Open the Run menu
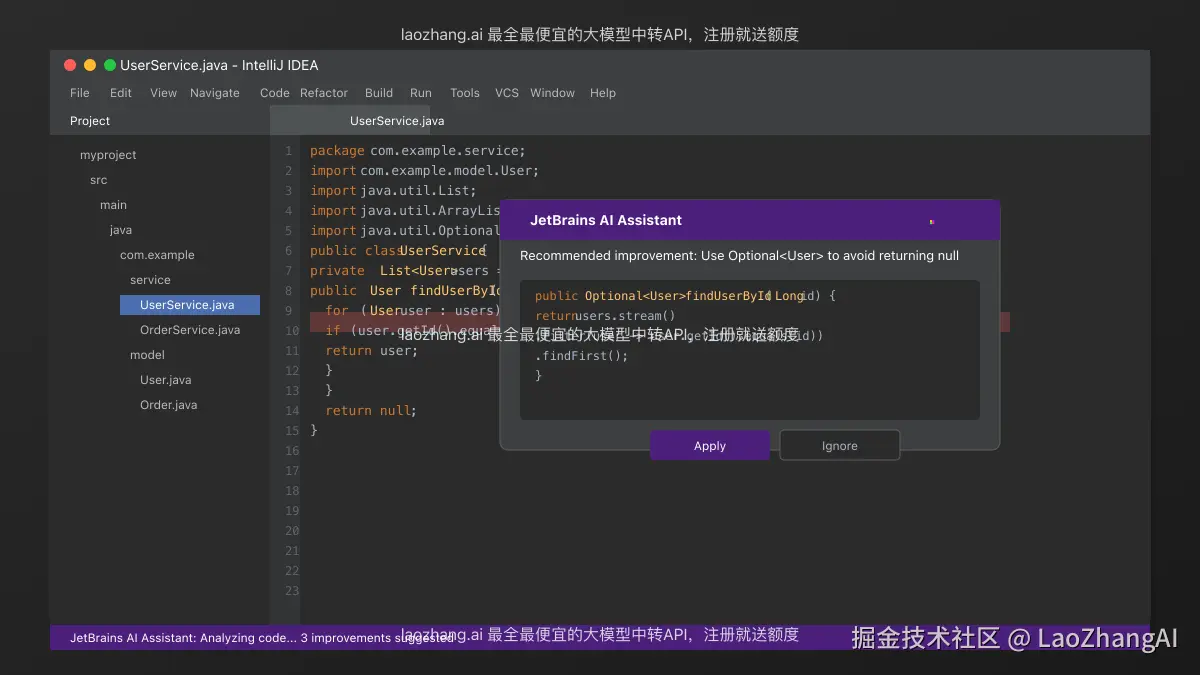Image resolution: width=1200 pixels, height=675 pixels. 420,92
